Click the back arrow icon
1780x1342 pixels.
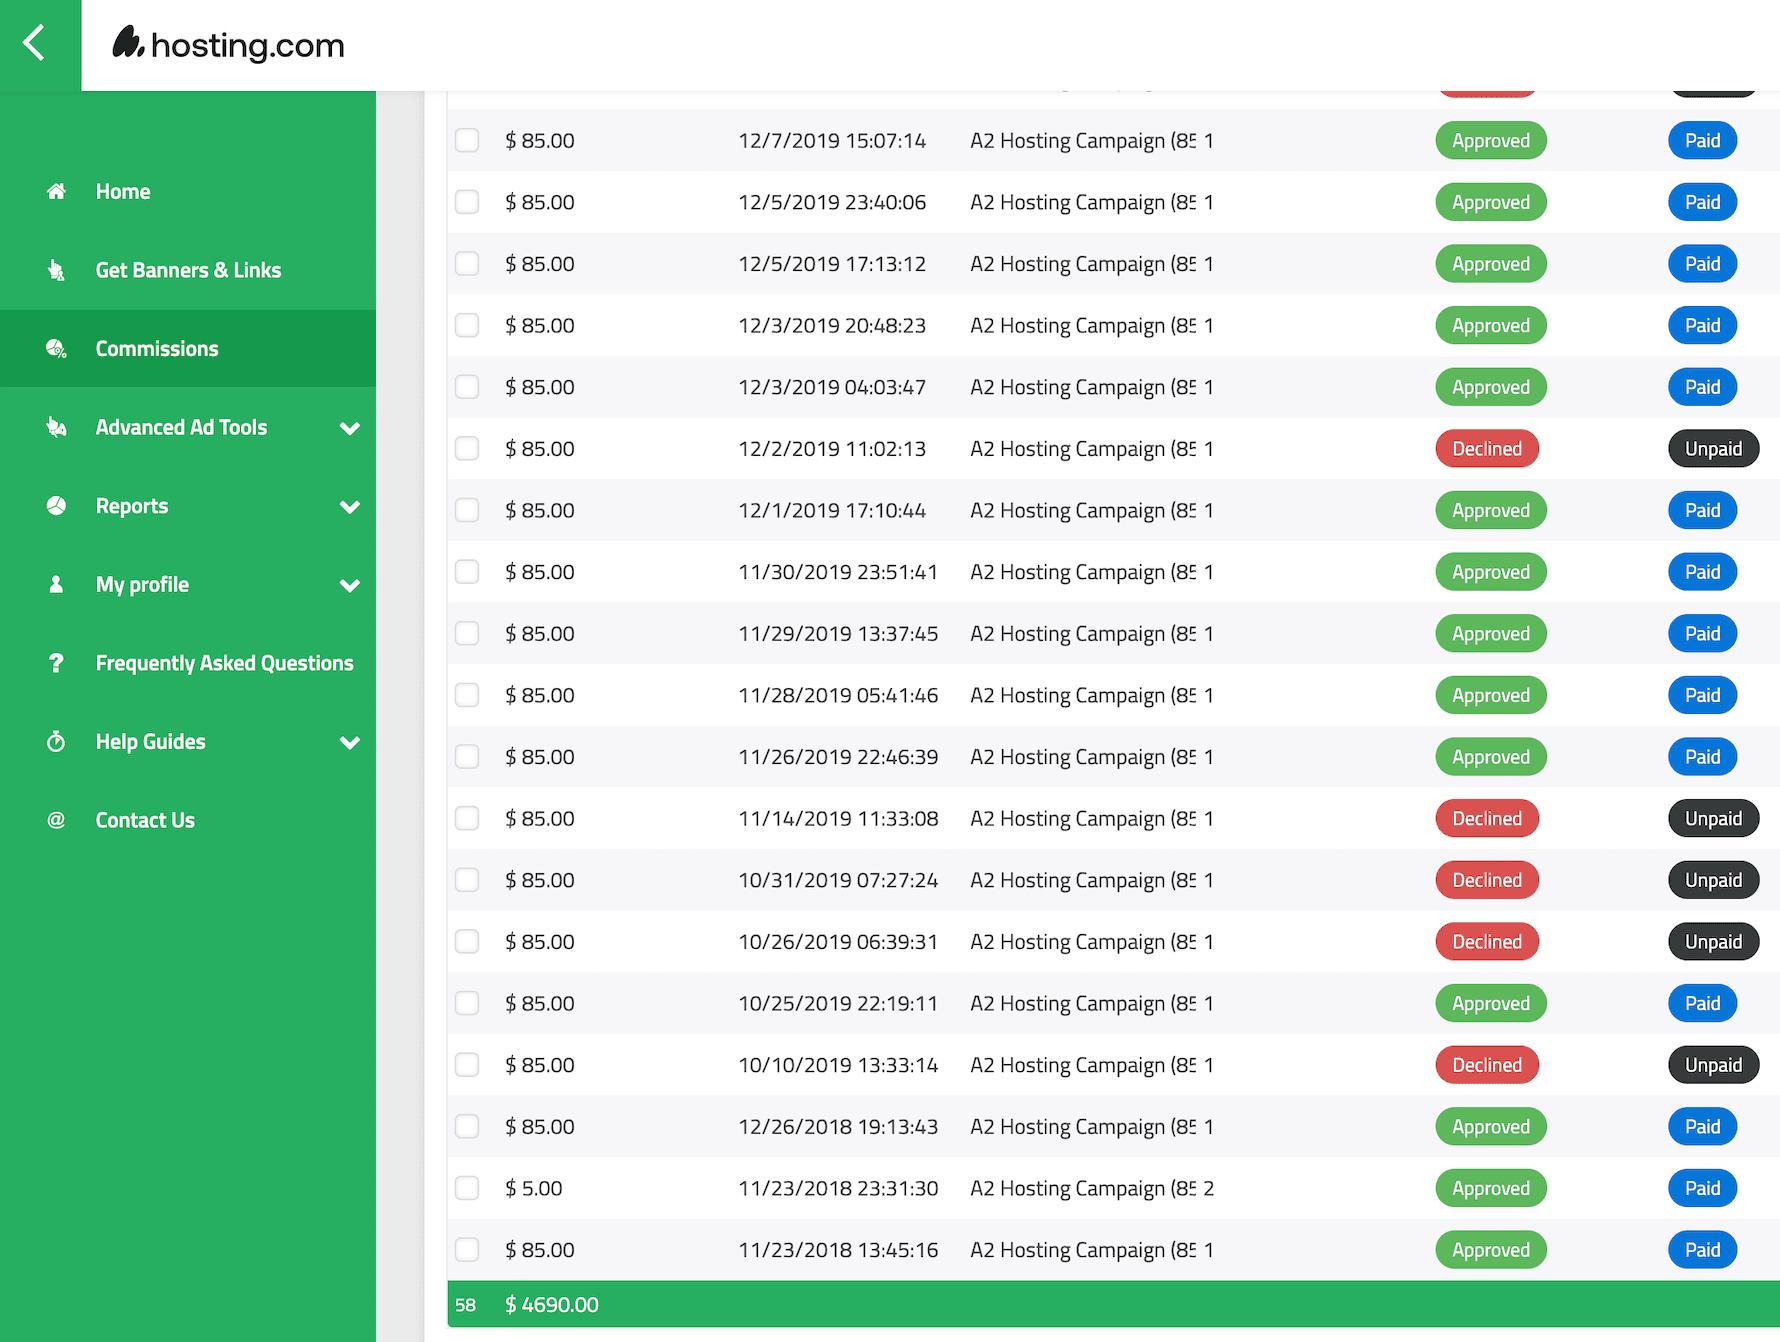click(35, 43)
